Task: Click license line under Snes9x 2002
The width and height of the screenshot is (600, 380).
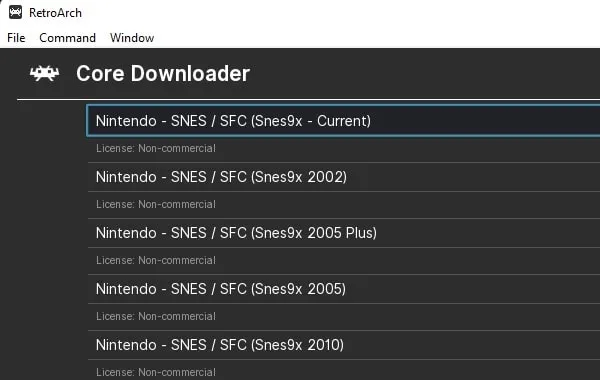Action: (x=156, y=204)
